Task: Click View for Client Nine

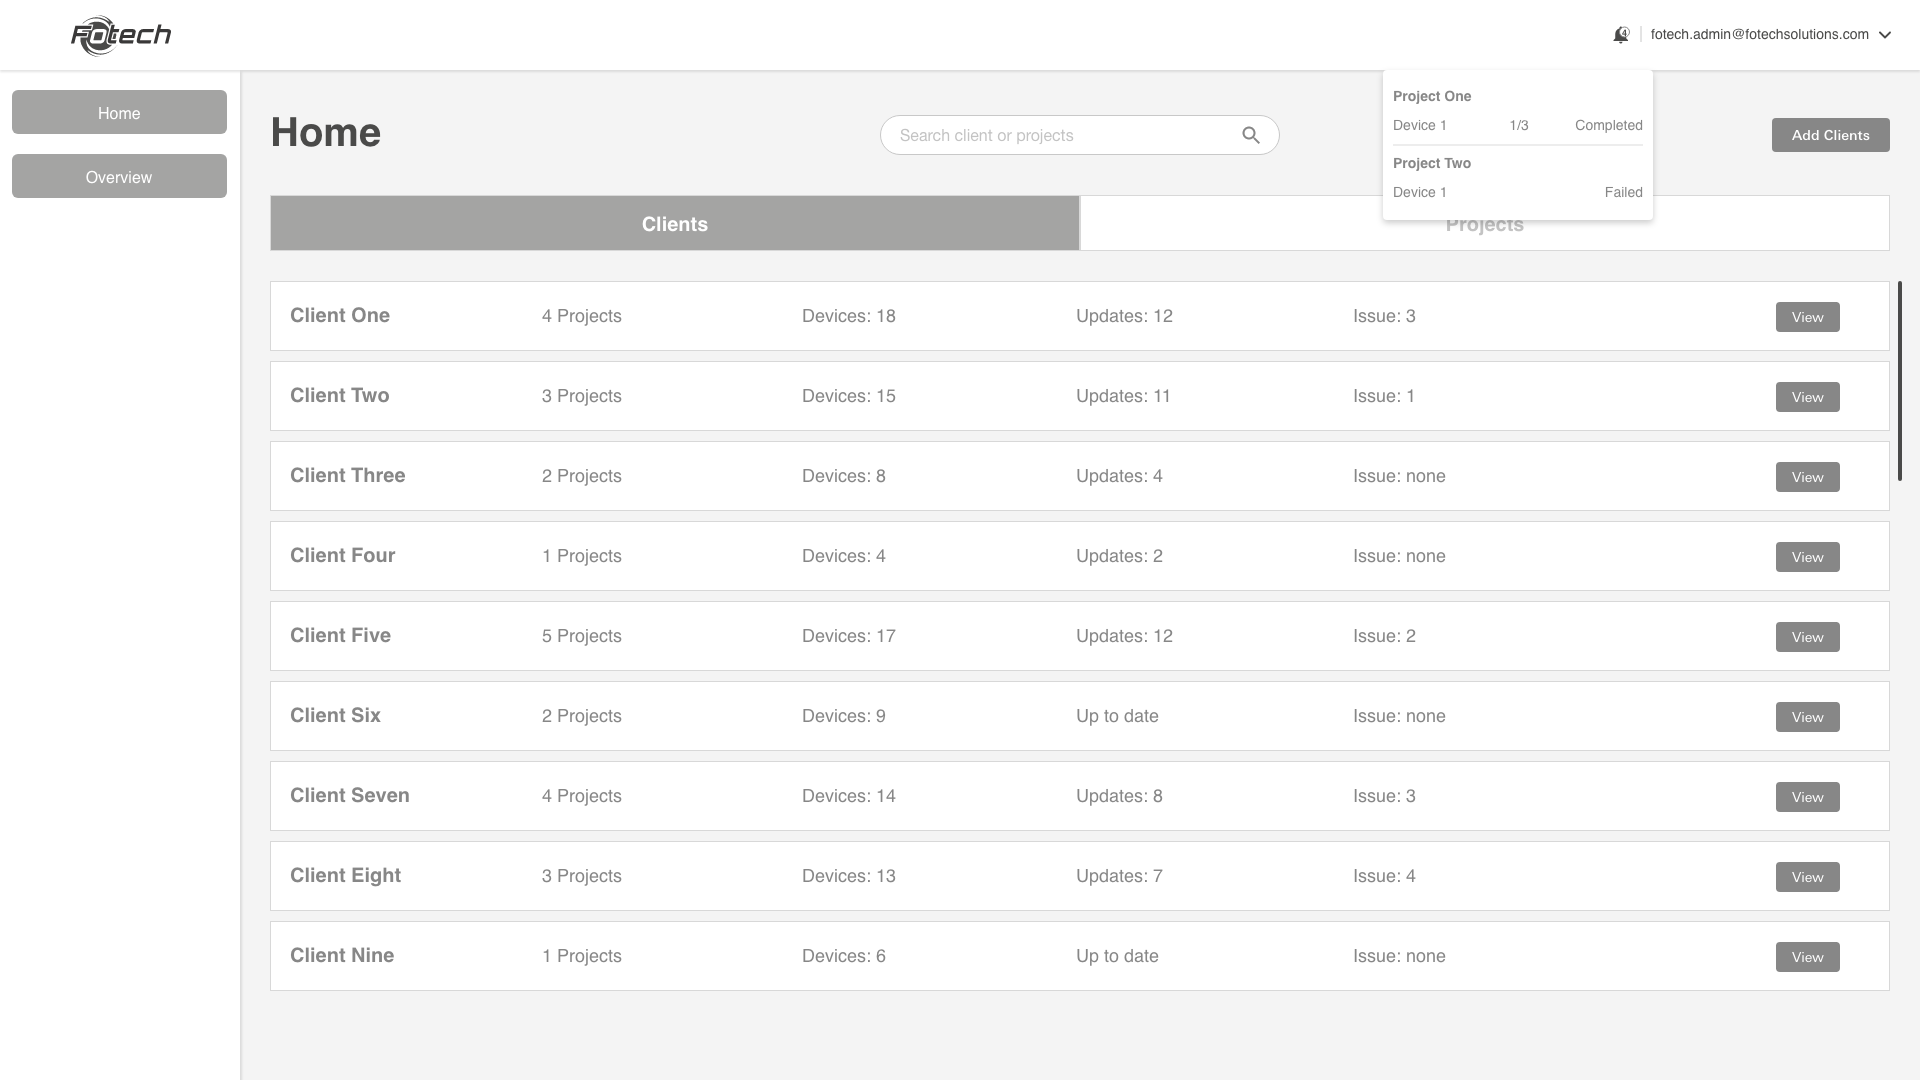Action: coord(1807,957)
